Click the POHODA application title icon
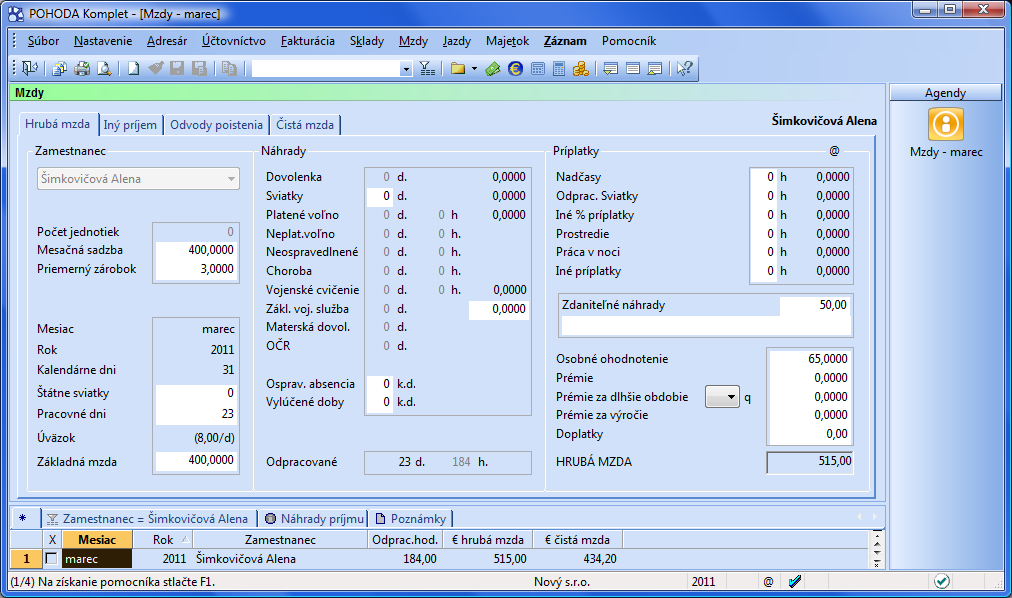 pos(15,14)
